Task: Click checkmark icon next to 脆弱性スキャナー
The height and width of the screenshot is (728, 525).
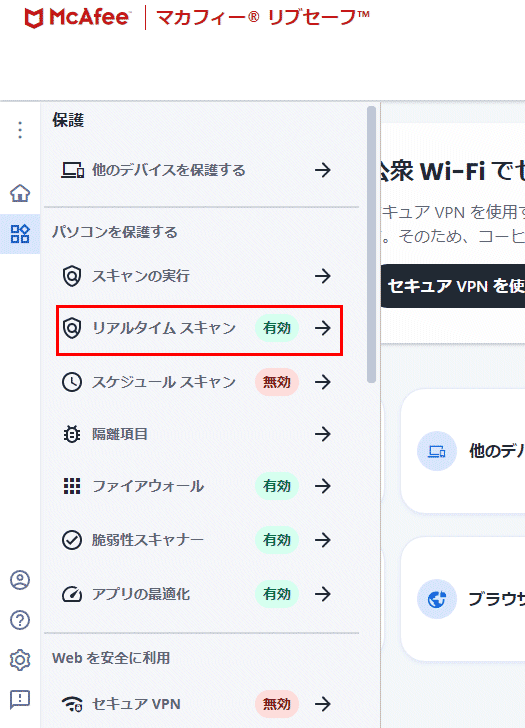Action: 72,540
